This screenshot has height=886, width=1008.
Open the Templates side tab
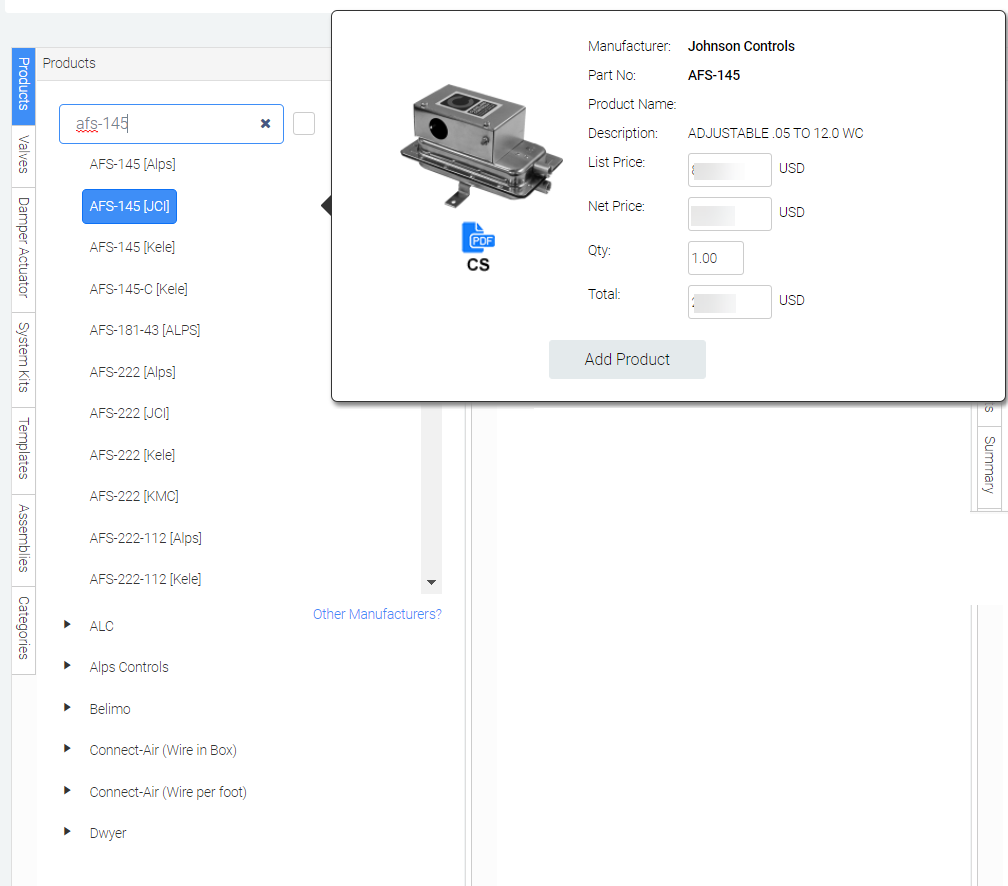pyautogui.click(x=24, y=451)
